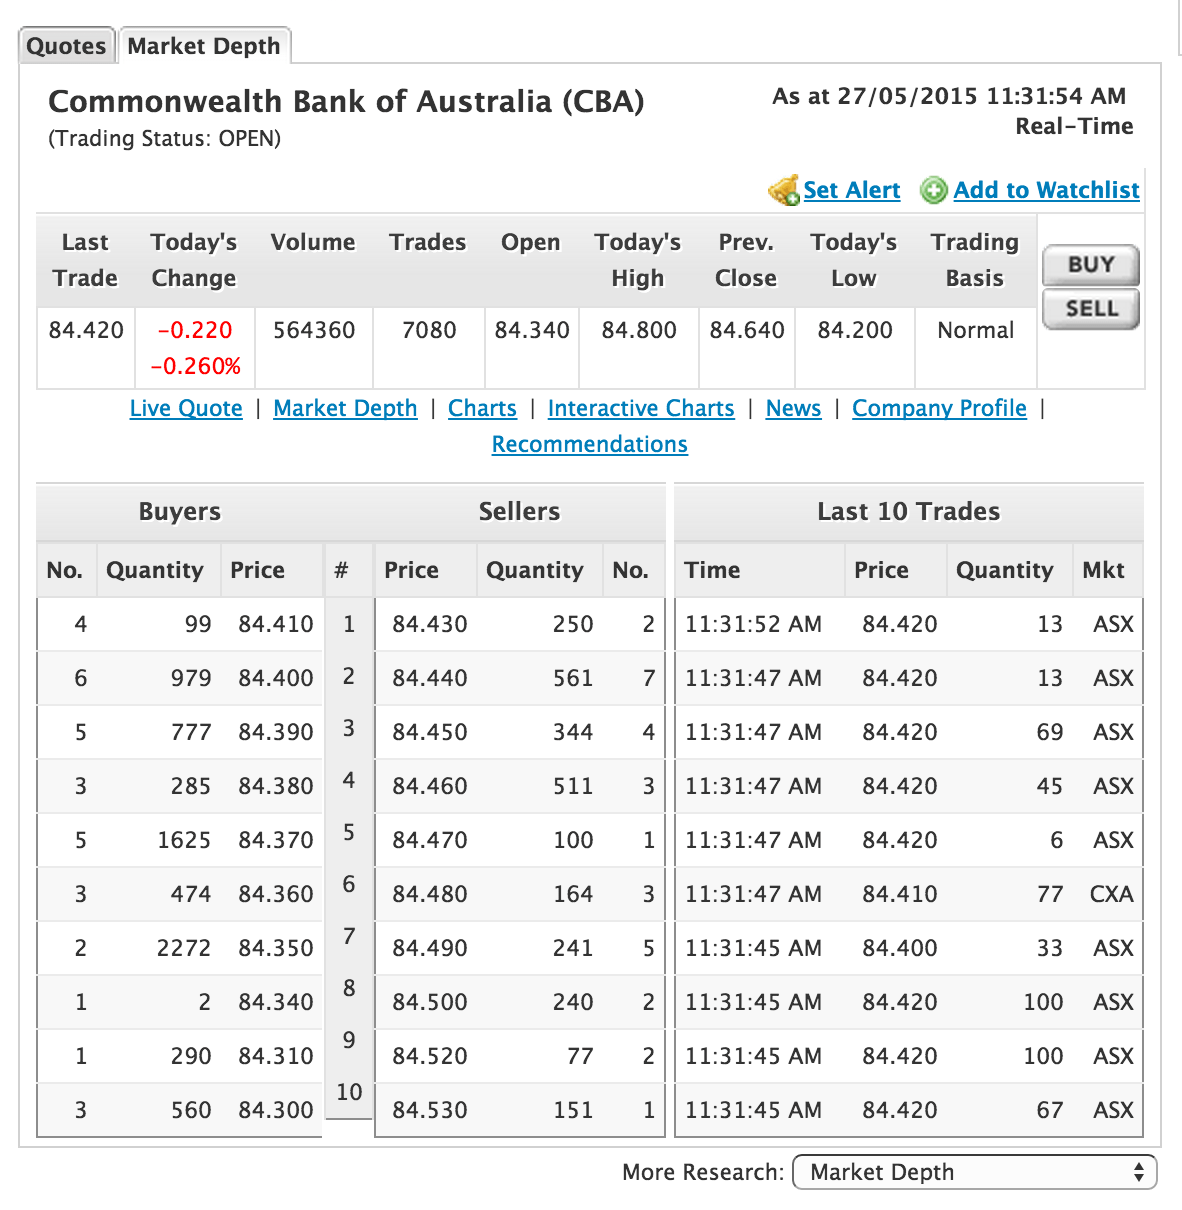Screen dimensions: 1182x1210
Task: Open the Quotes tab
Action: pos(66,46)
